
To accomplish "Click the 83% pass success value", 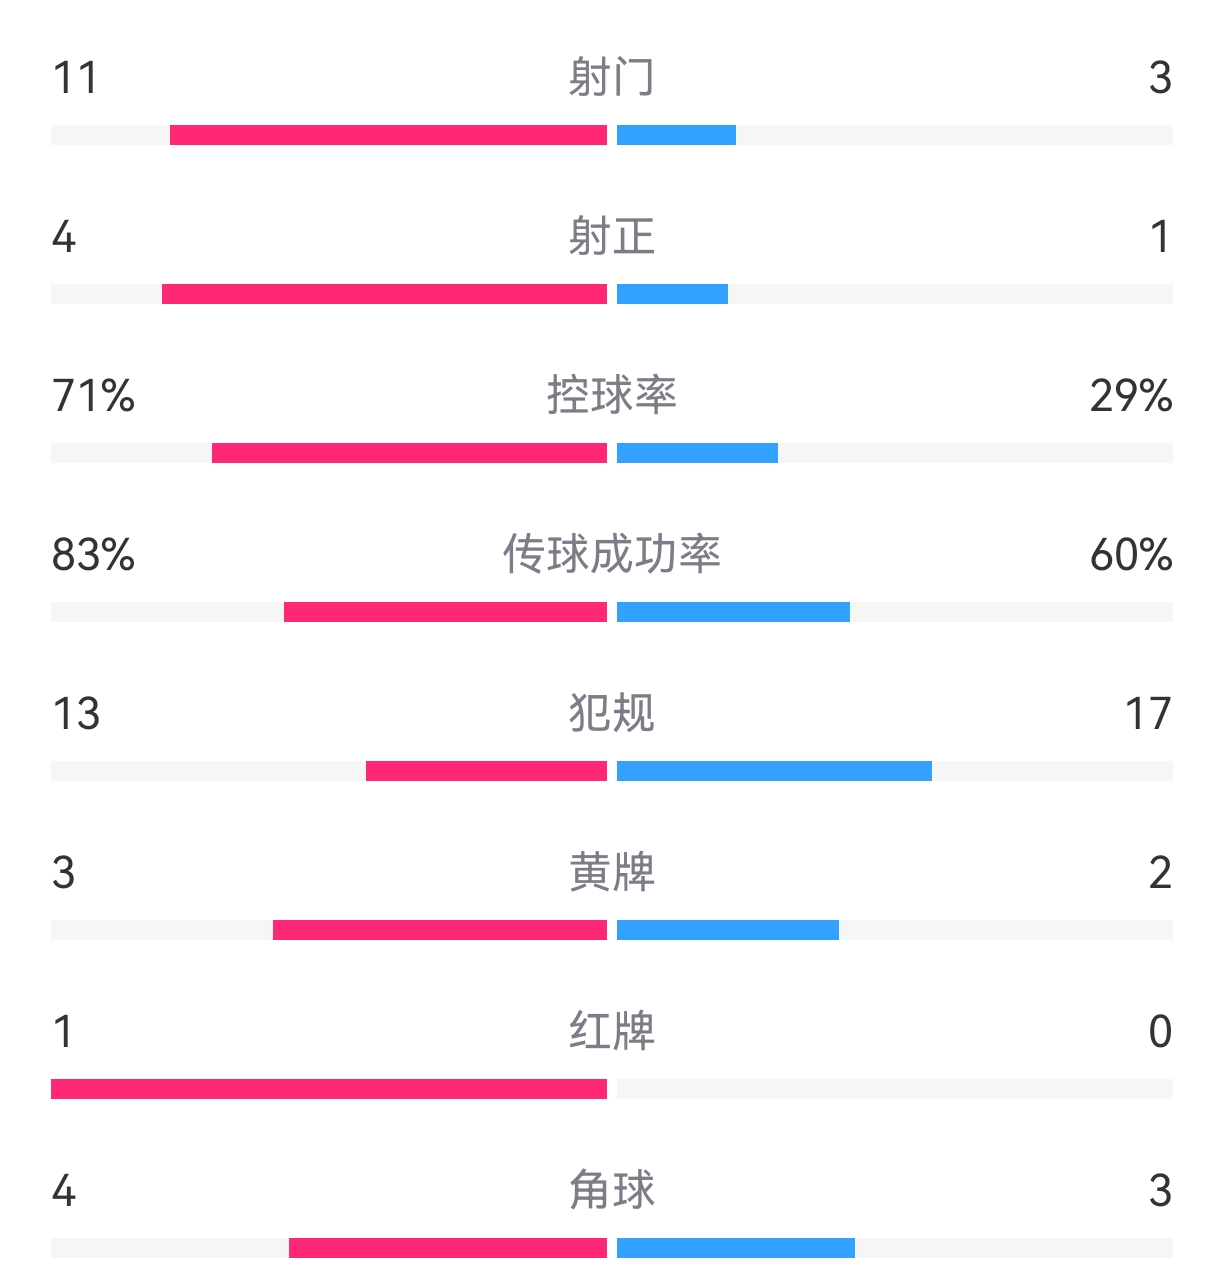I will pyautogui.click(x=93, y=555).
